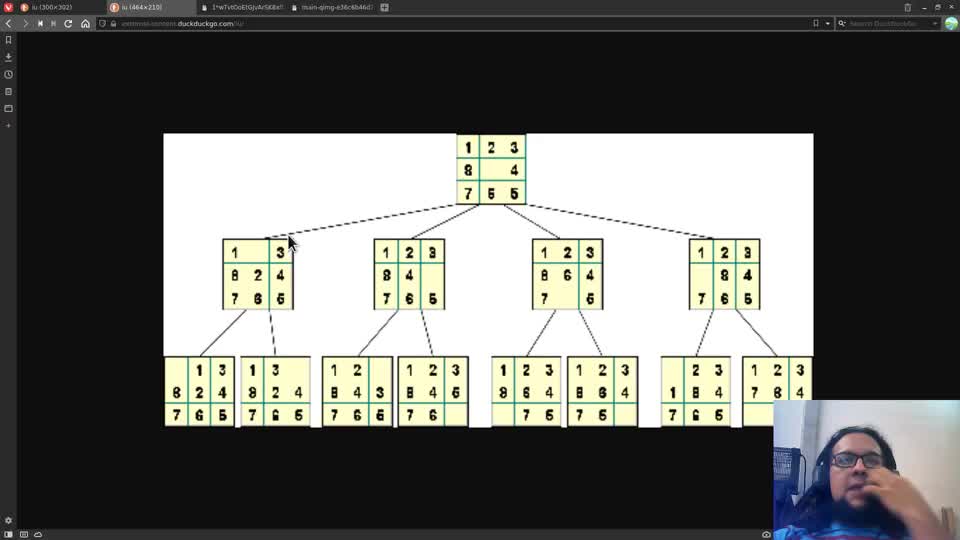Click the tab tiling icon in status bar
The width and height of the screenshot is (960, 540).
pos(24,534)
